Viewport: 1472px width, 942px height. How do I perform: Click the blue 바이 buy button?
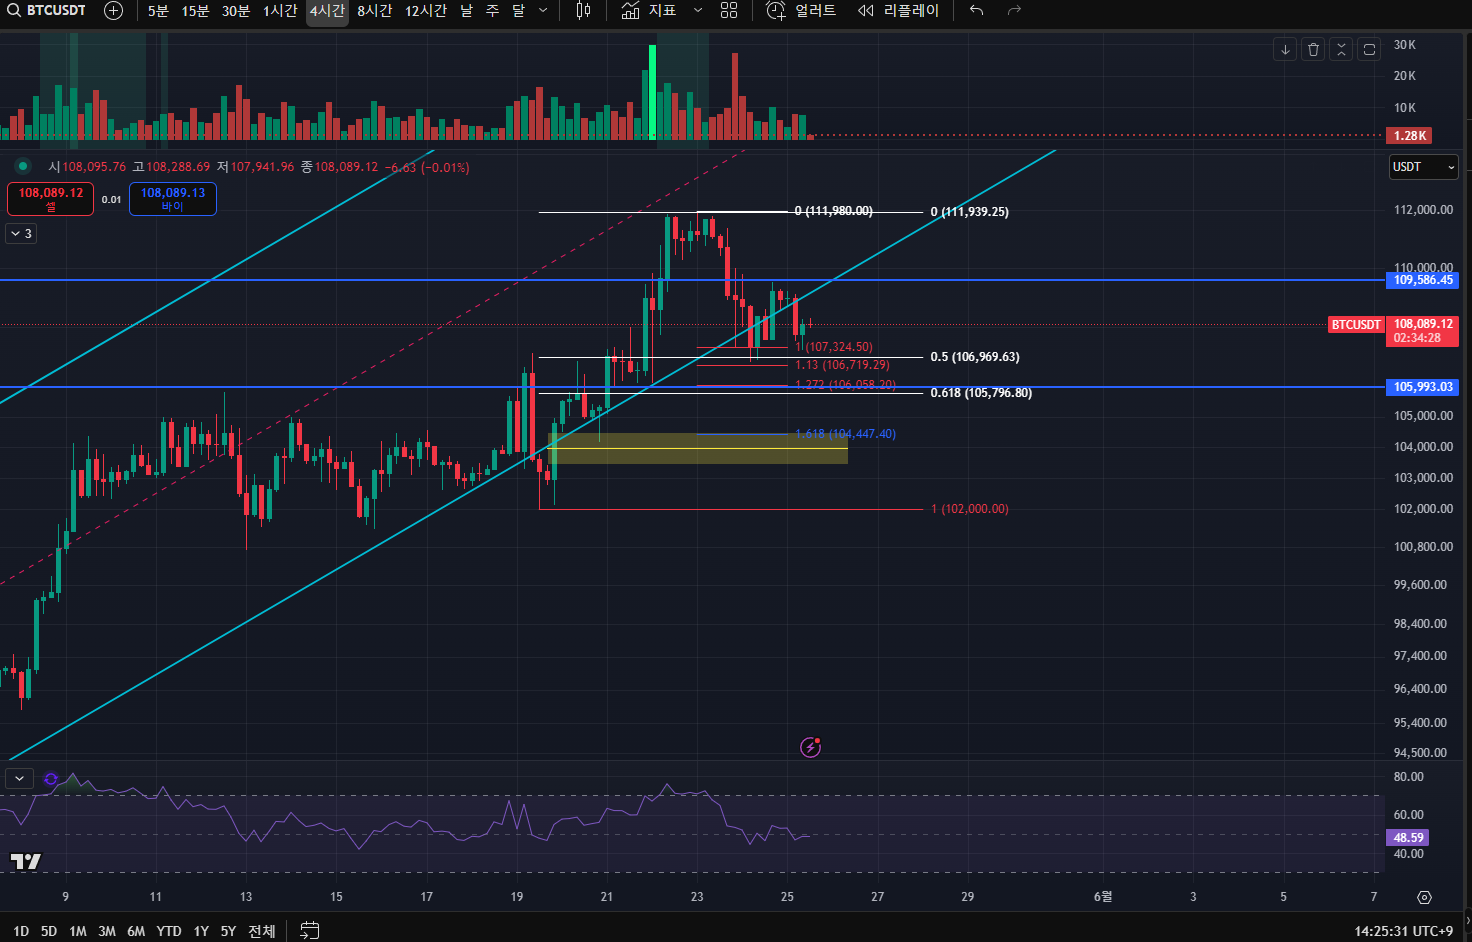click(173, 199)
